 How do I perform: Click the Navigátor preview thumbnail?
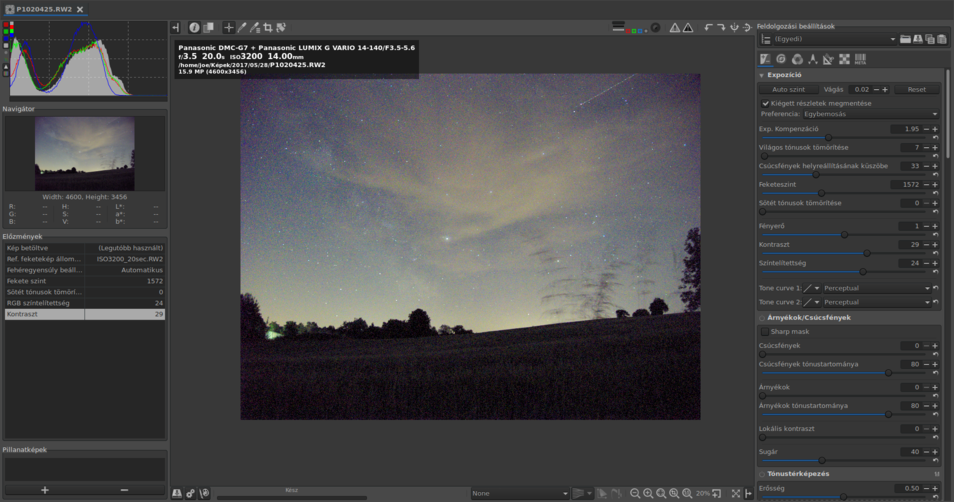[x=85, y=154]
